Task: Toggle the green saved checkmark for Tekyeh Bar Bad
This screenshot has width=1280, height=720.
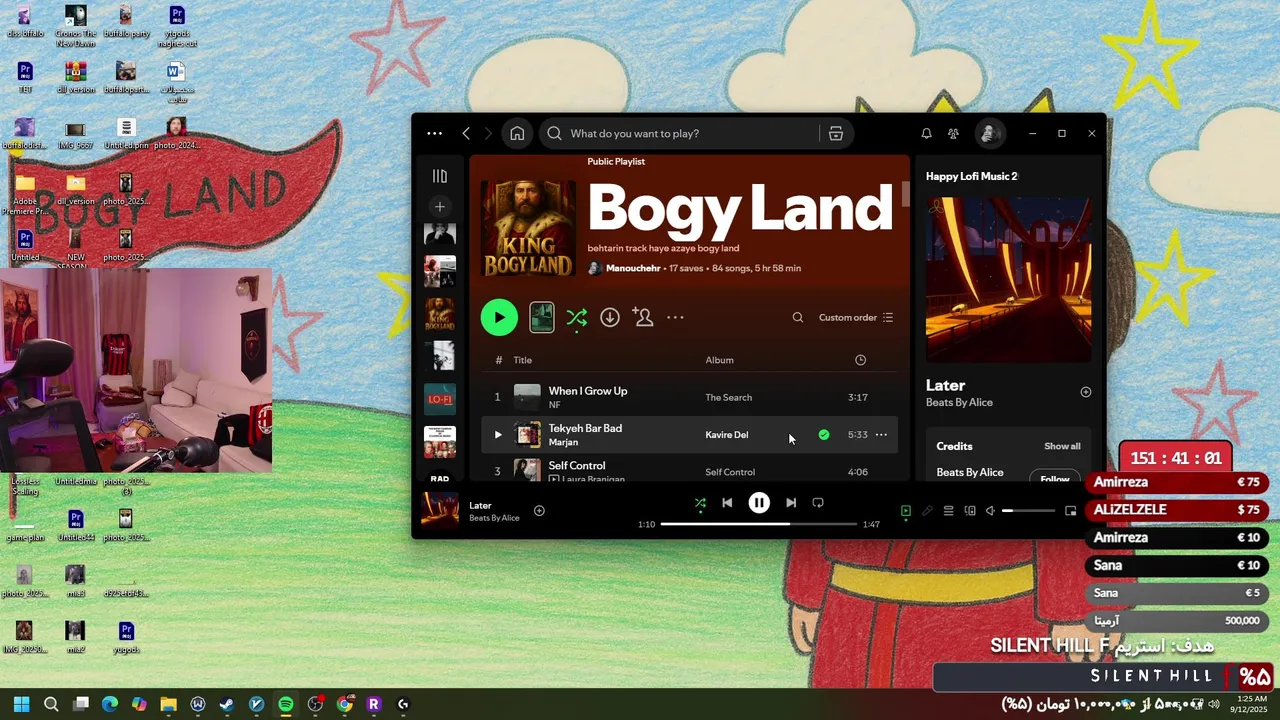Action: (824, 435)
